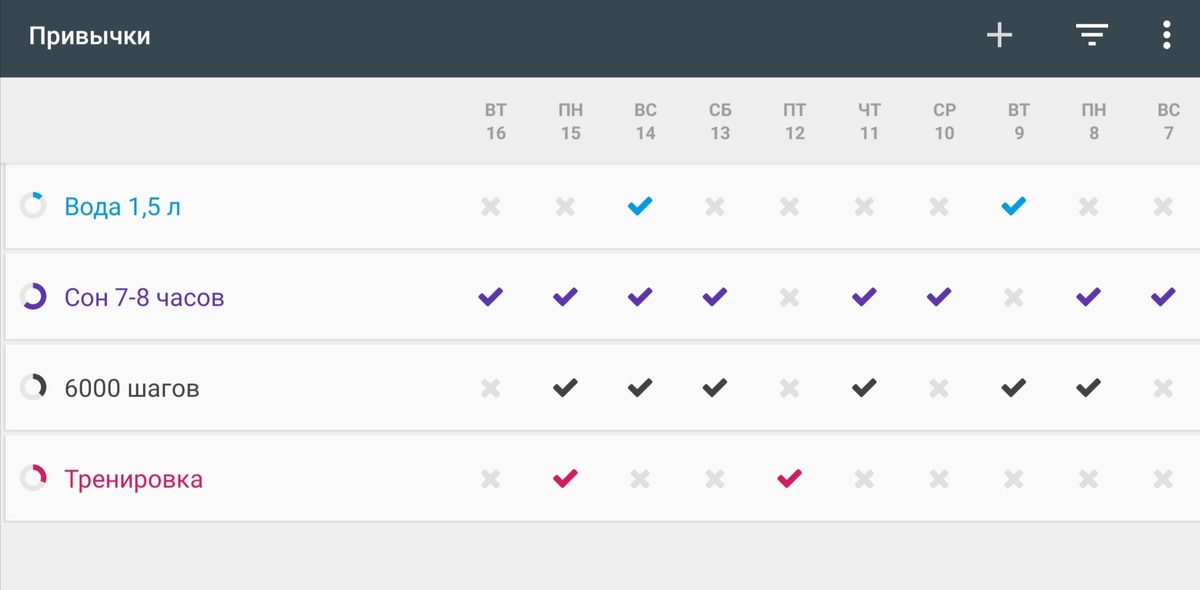Image resolution: width=1200 pixels, height=590 pixels.
Task: Open the filter and sort icon
Action: tap(1091, 37)
